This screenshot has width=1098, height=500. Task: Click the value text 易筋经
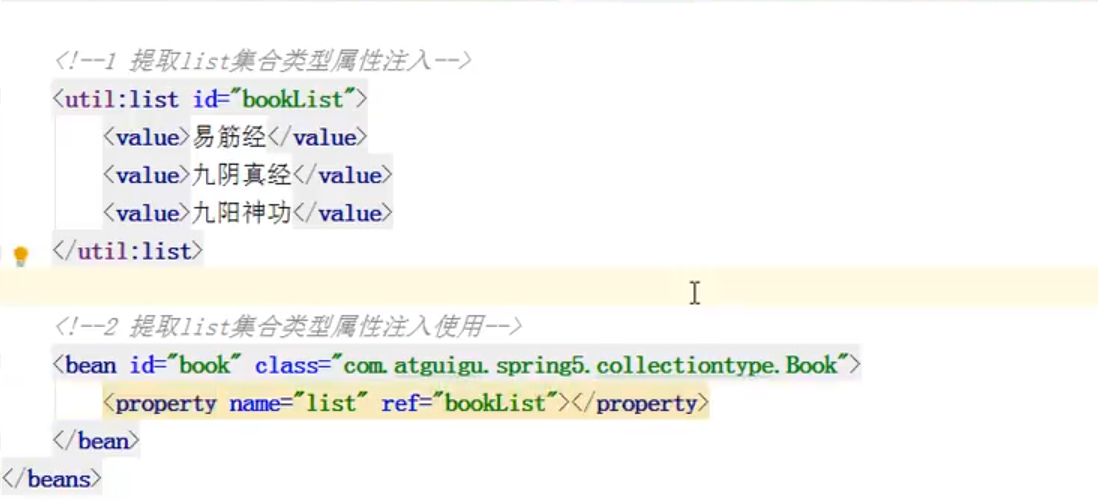[230, 138]
